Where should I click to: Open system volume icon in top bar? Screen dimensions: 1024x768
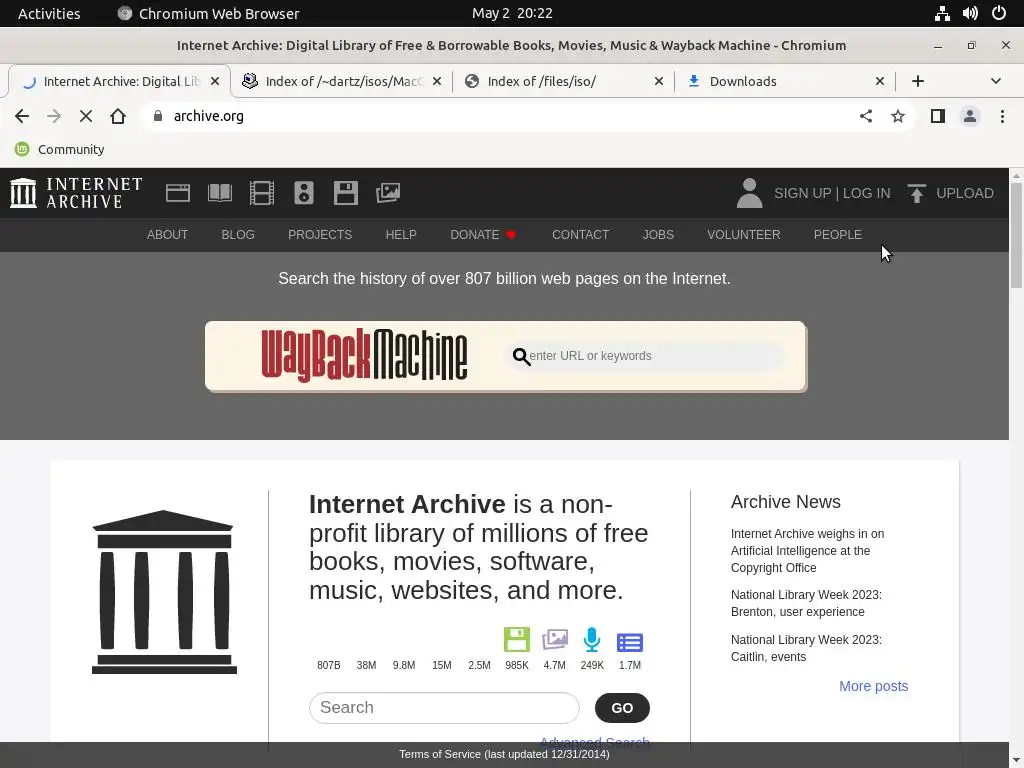click(970, 13)
